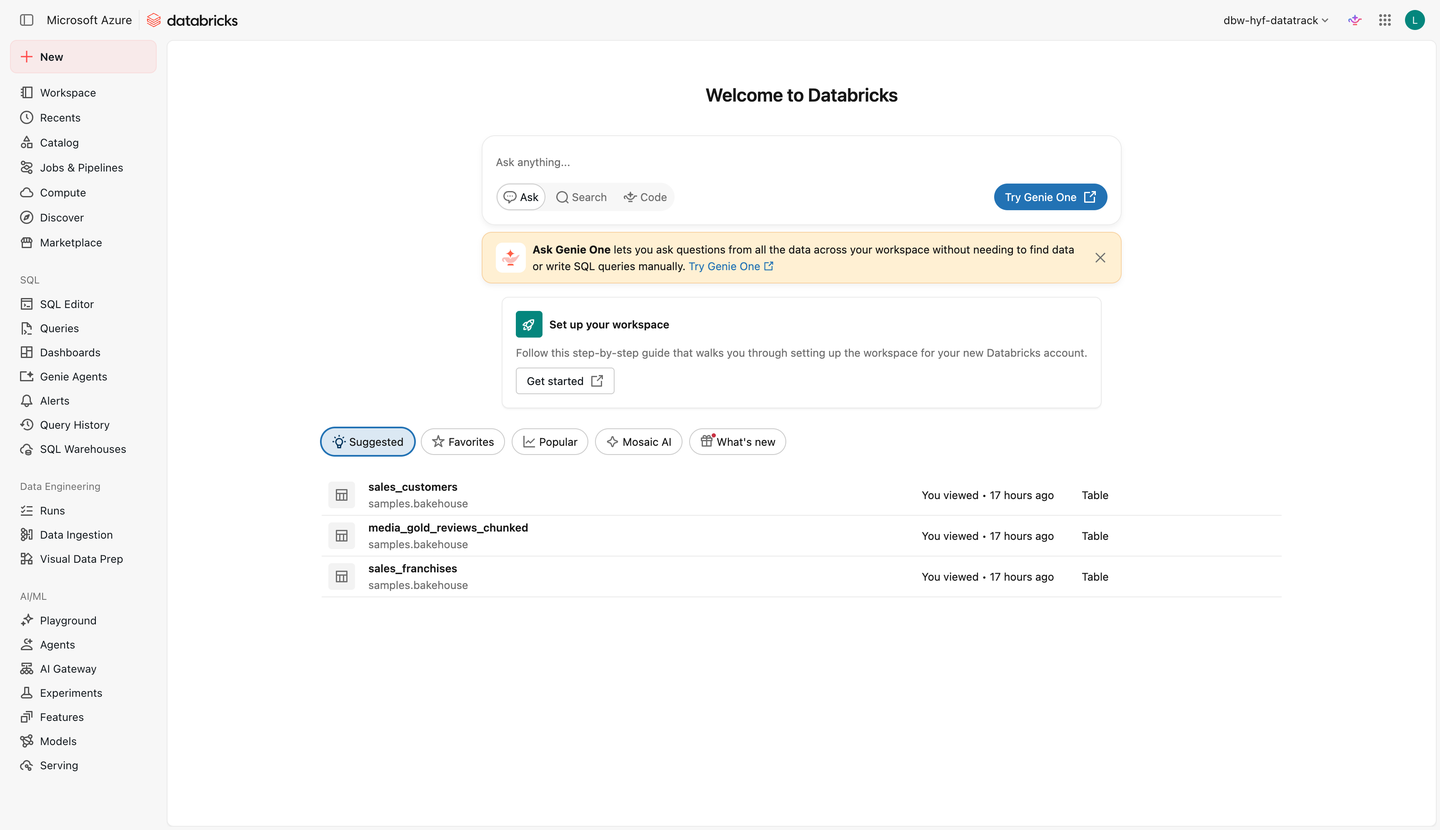The width and height of the screenshot is (1440, 830).
Task: Click the Jobs & Pipelines icon
Action: point(27,168)
